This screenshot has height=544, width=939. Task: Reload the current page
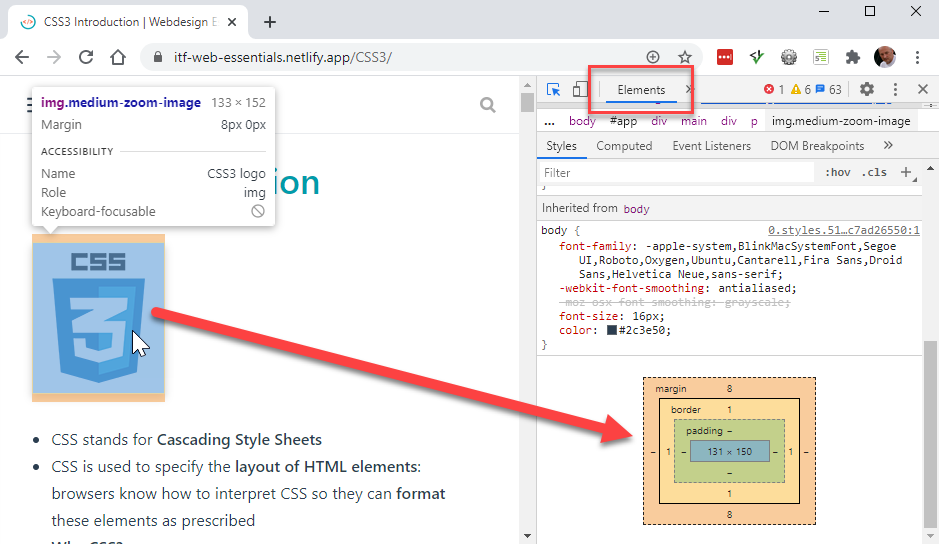point(86,57)
